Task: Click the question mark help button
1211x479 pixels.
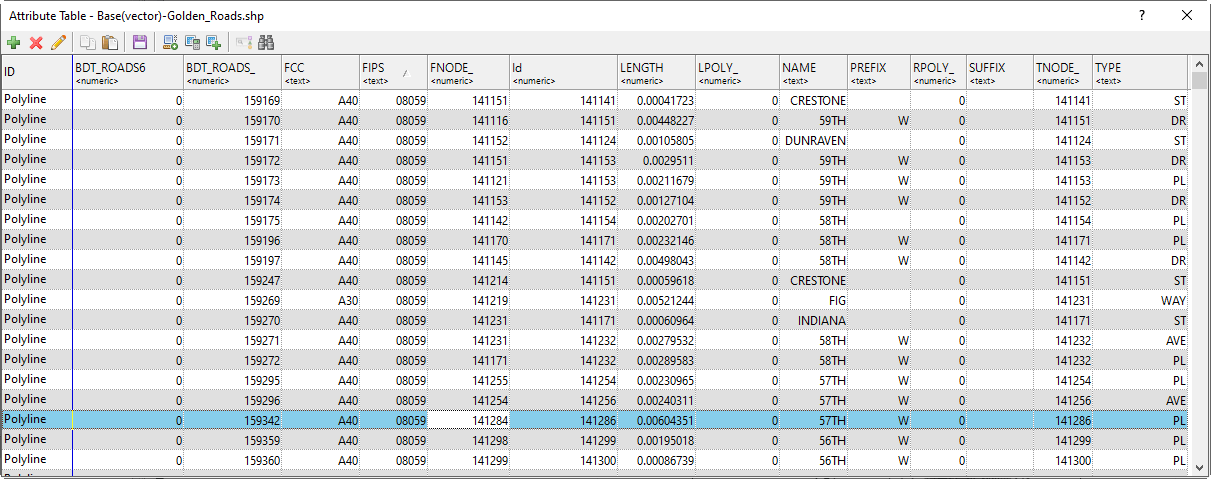Action: (x=1142, y=16)
